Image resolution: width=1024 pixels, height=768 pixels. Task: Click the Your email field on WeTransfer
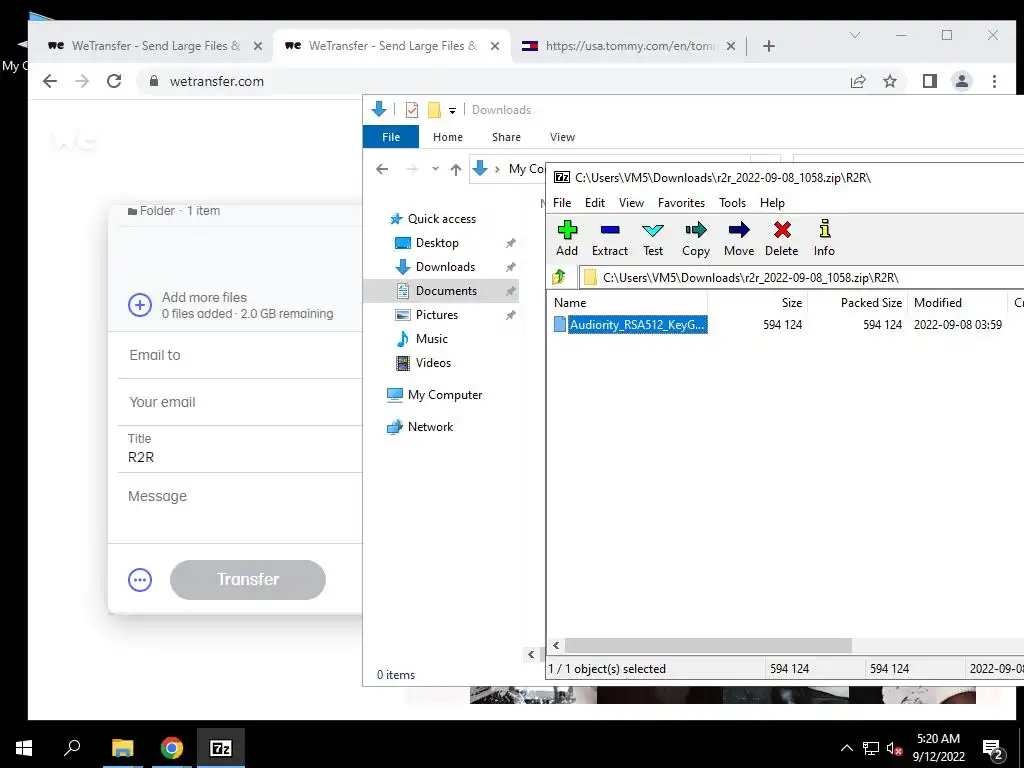(x=240, y=402)
